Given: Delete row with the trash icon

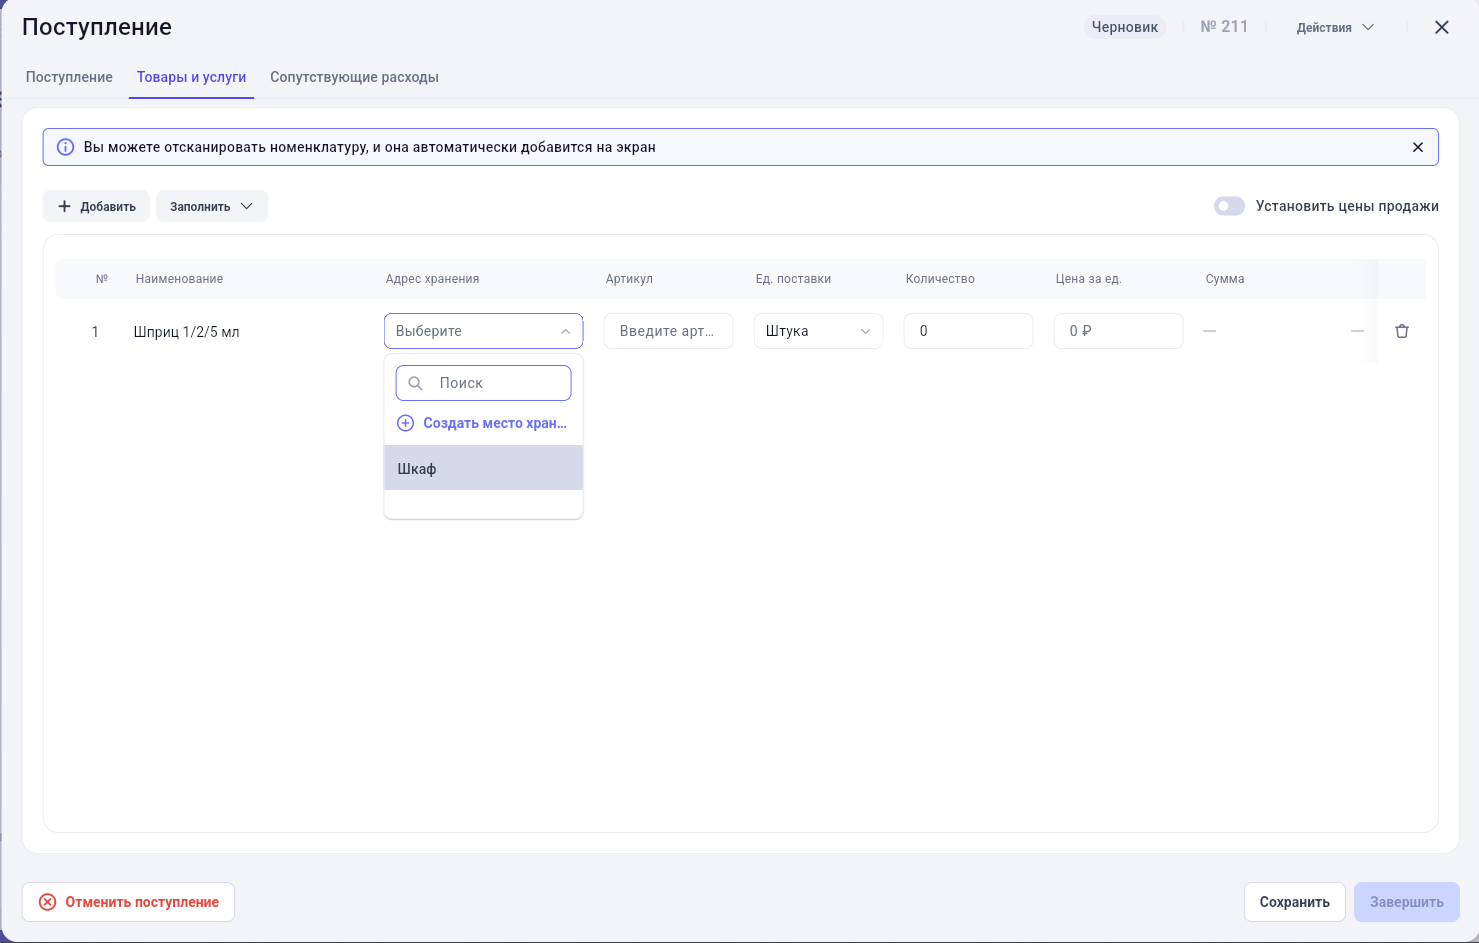Looking at the screenshot, I should 1401,331.
